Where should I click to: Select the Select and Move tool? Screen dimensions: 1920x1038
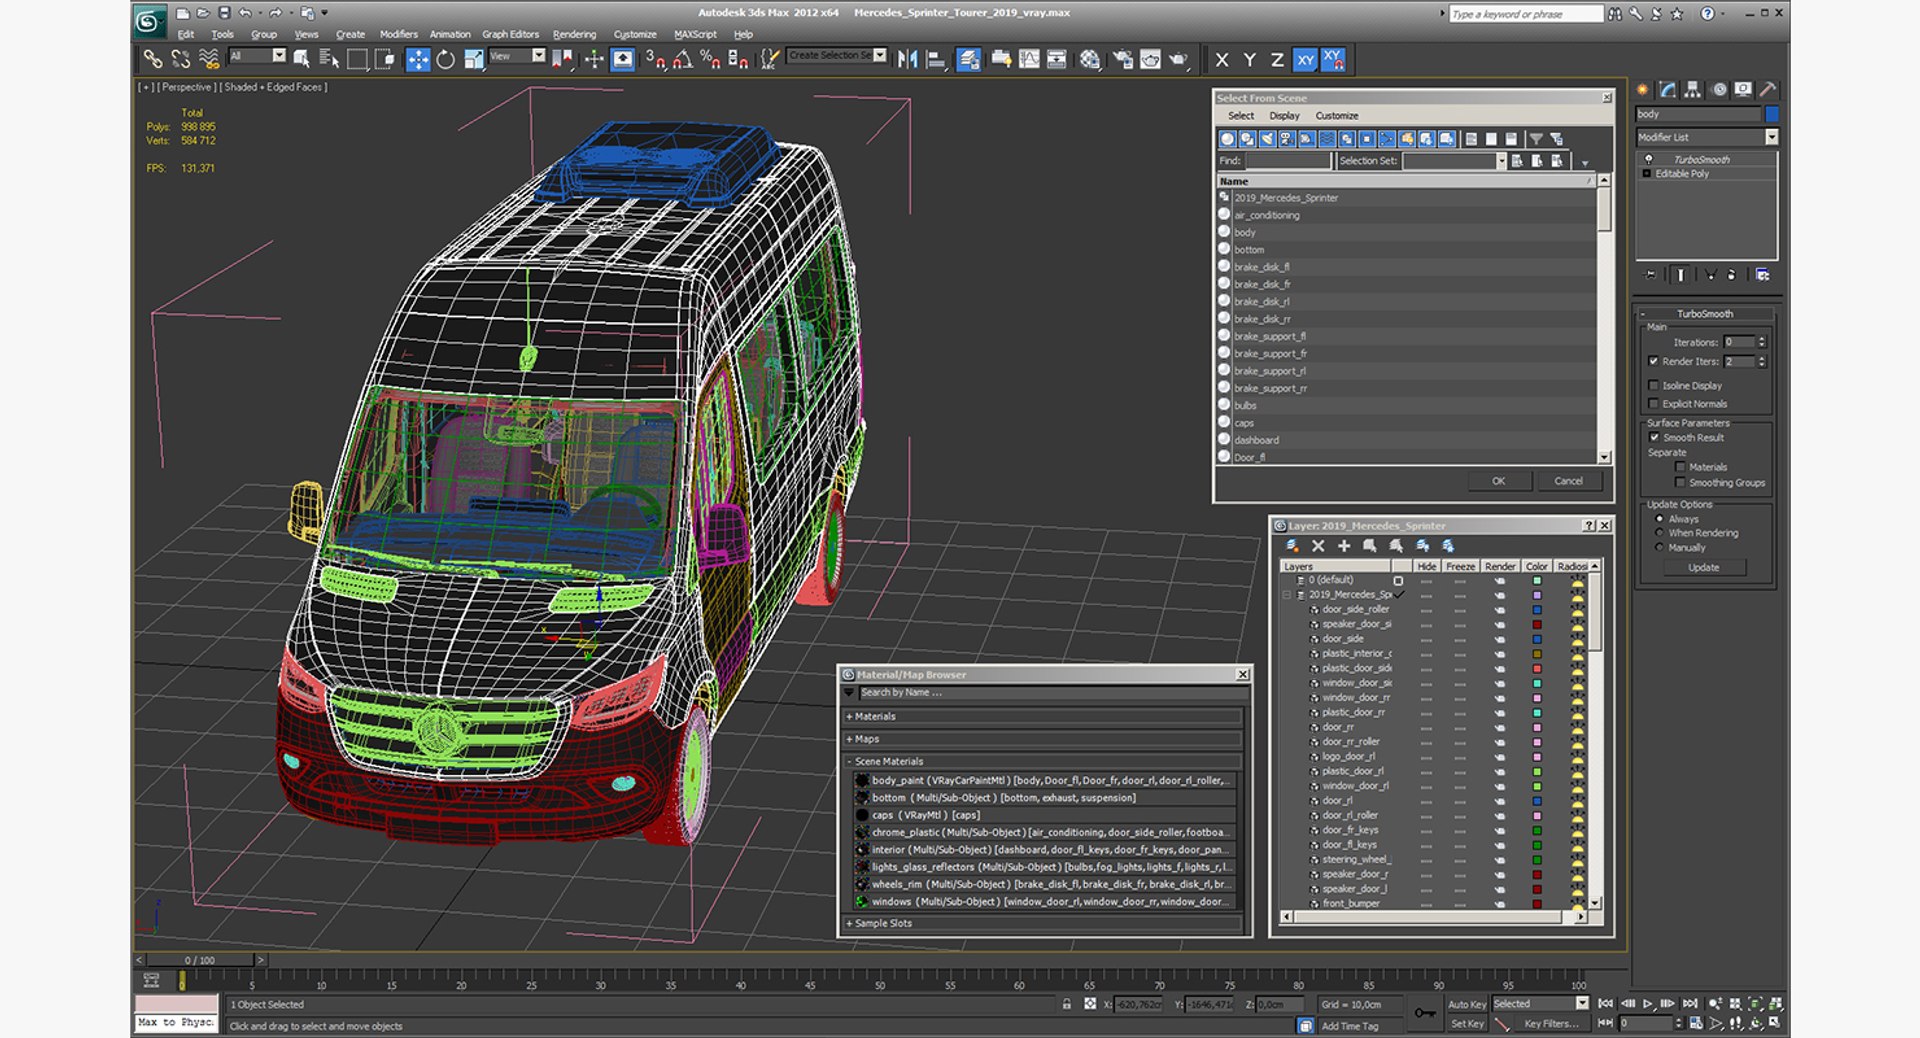[x=417, y=60]
